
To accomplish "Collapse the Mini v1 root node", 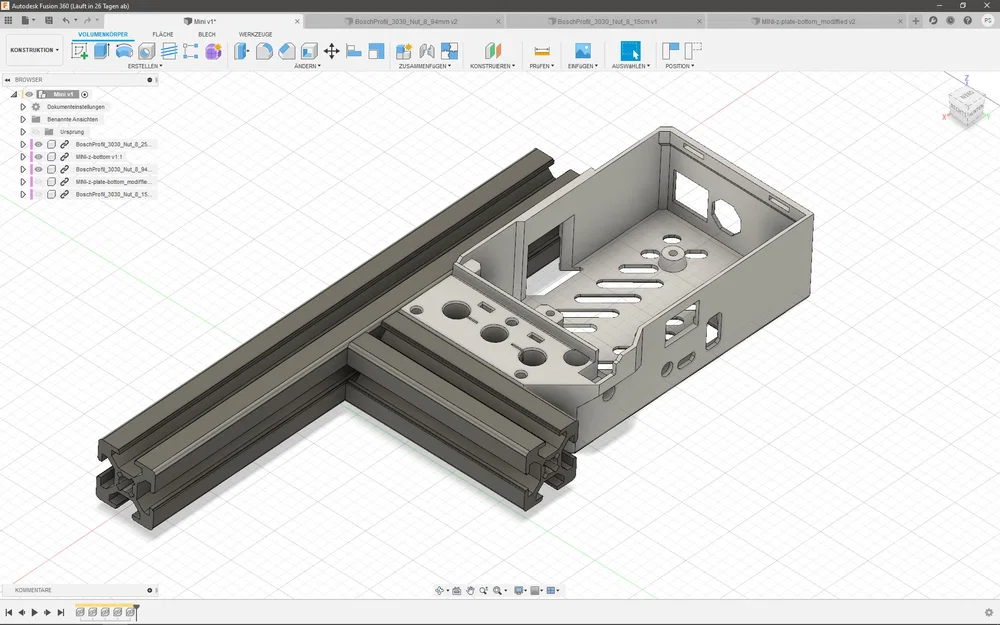I will click(x=14, y=94).
